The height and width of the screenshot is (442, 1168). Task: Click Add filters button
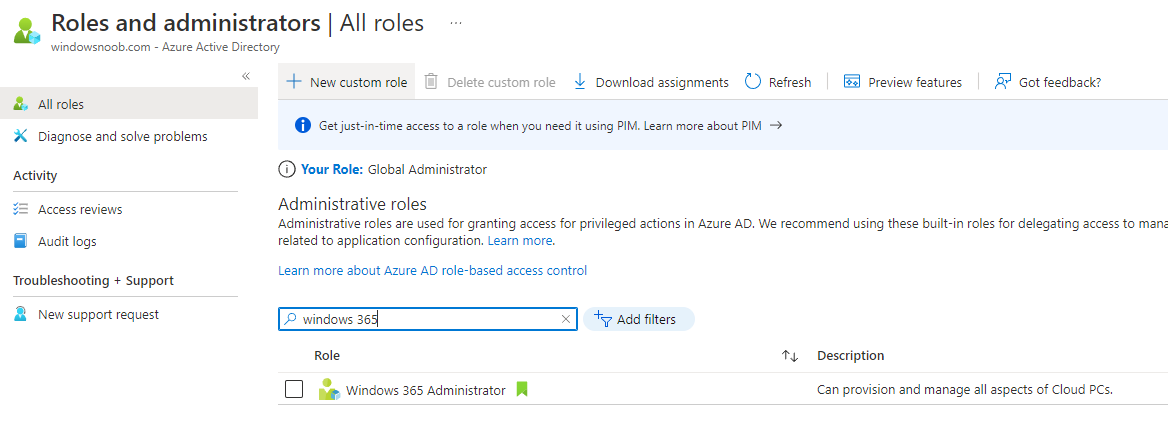[x=638, y=319]
